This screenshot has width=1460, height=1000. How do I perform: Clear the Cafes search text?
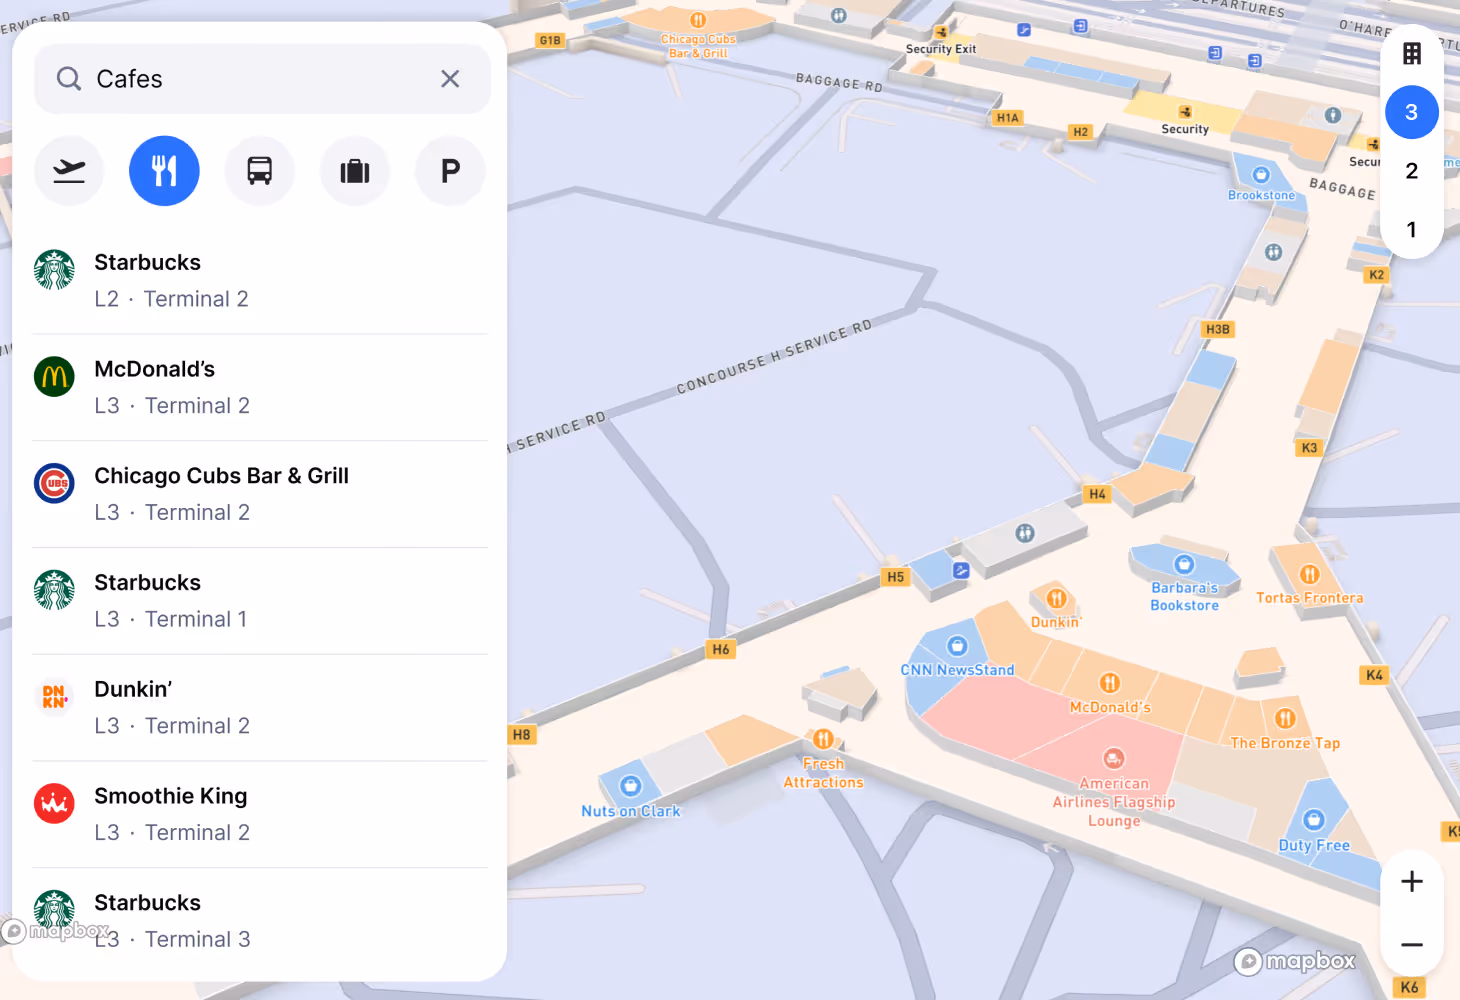click(x=450, y=79)
